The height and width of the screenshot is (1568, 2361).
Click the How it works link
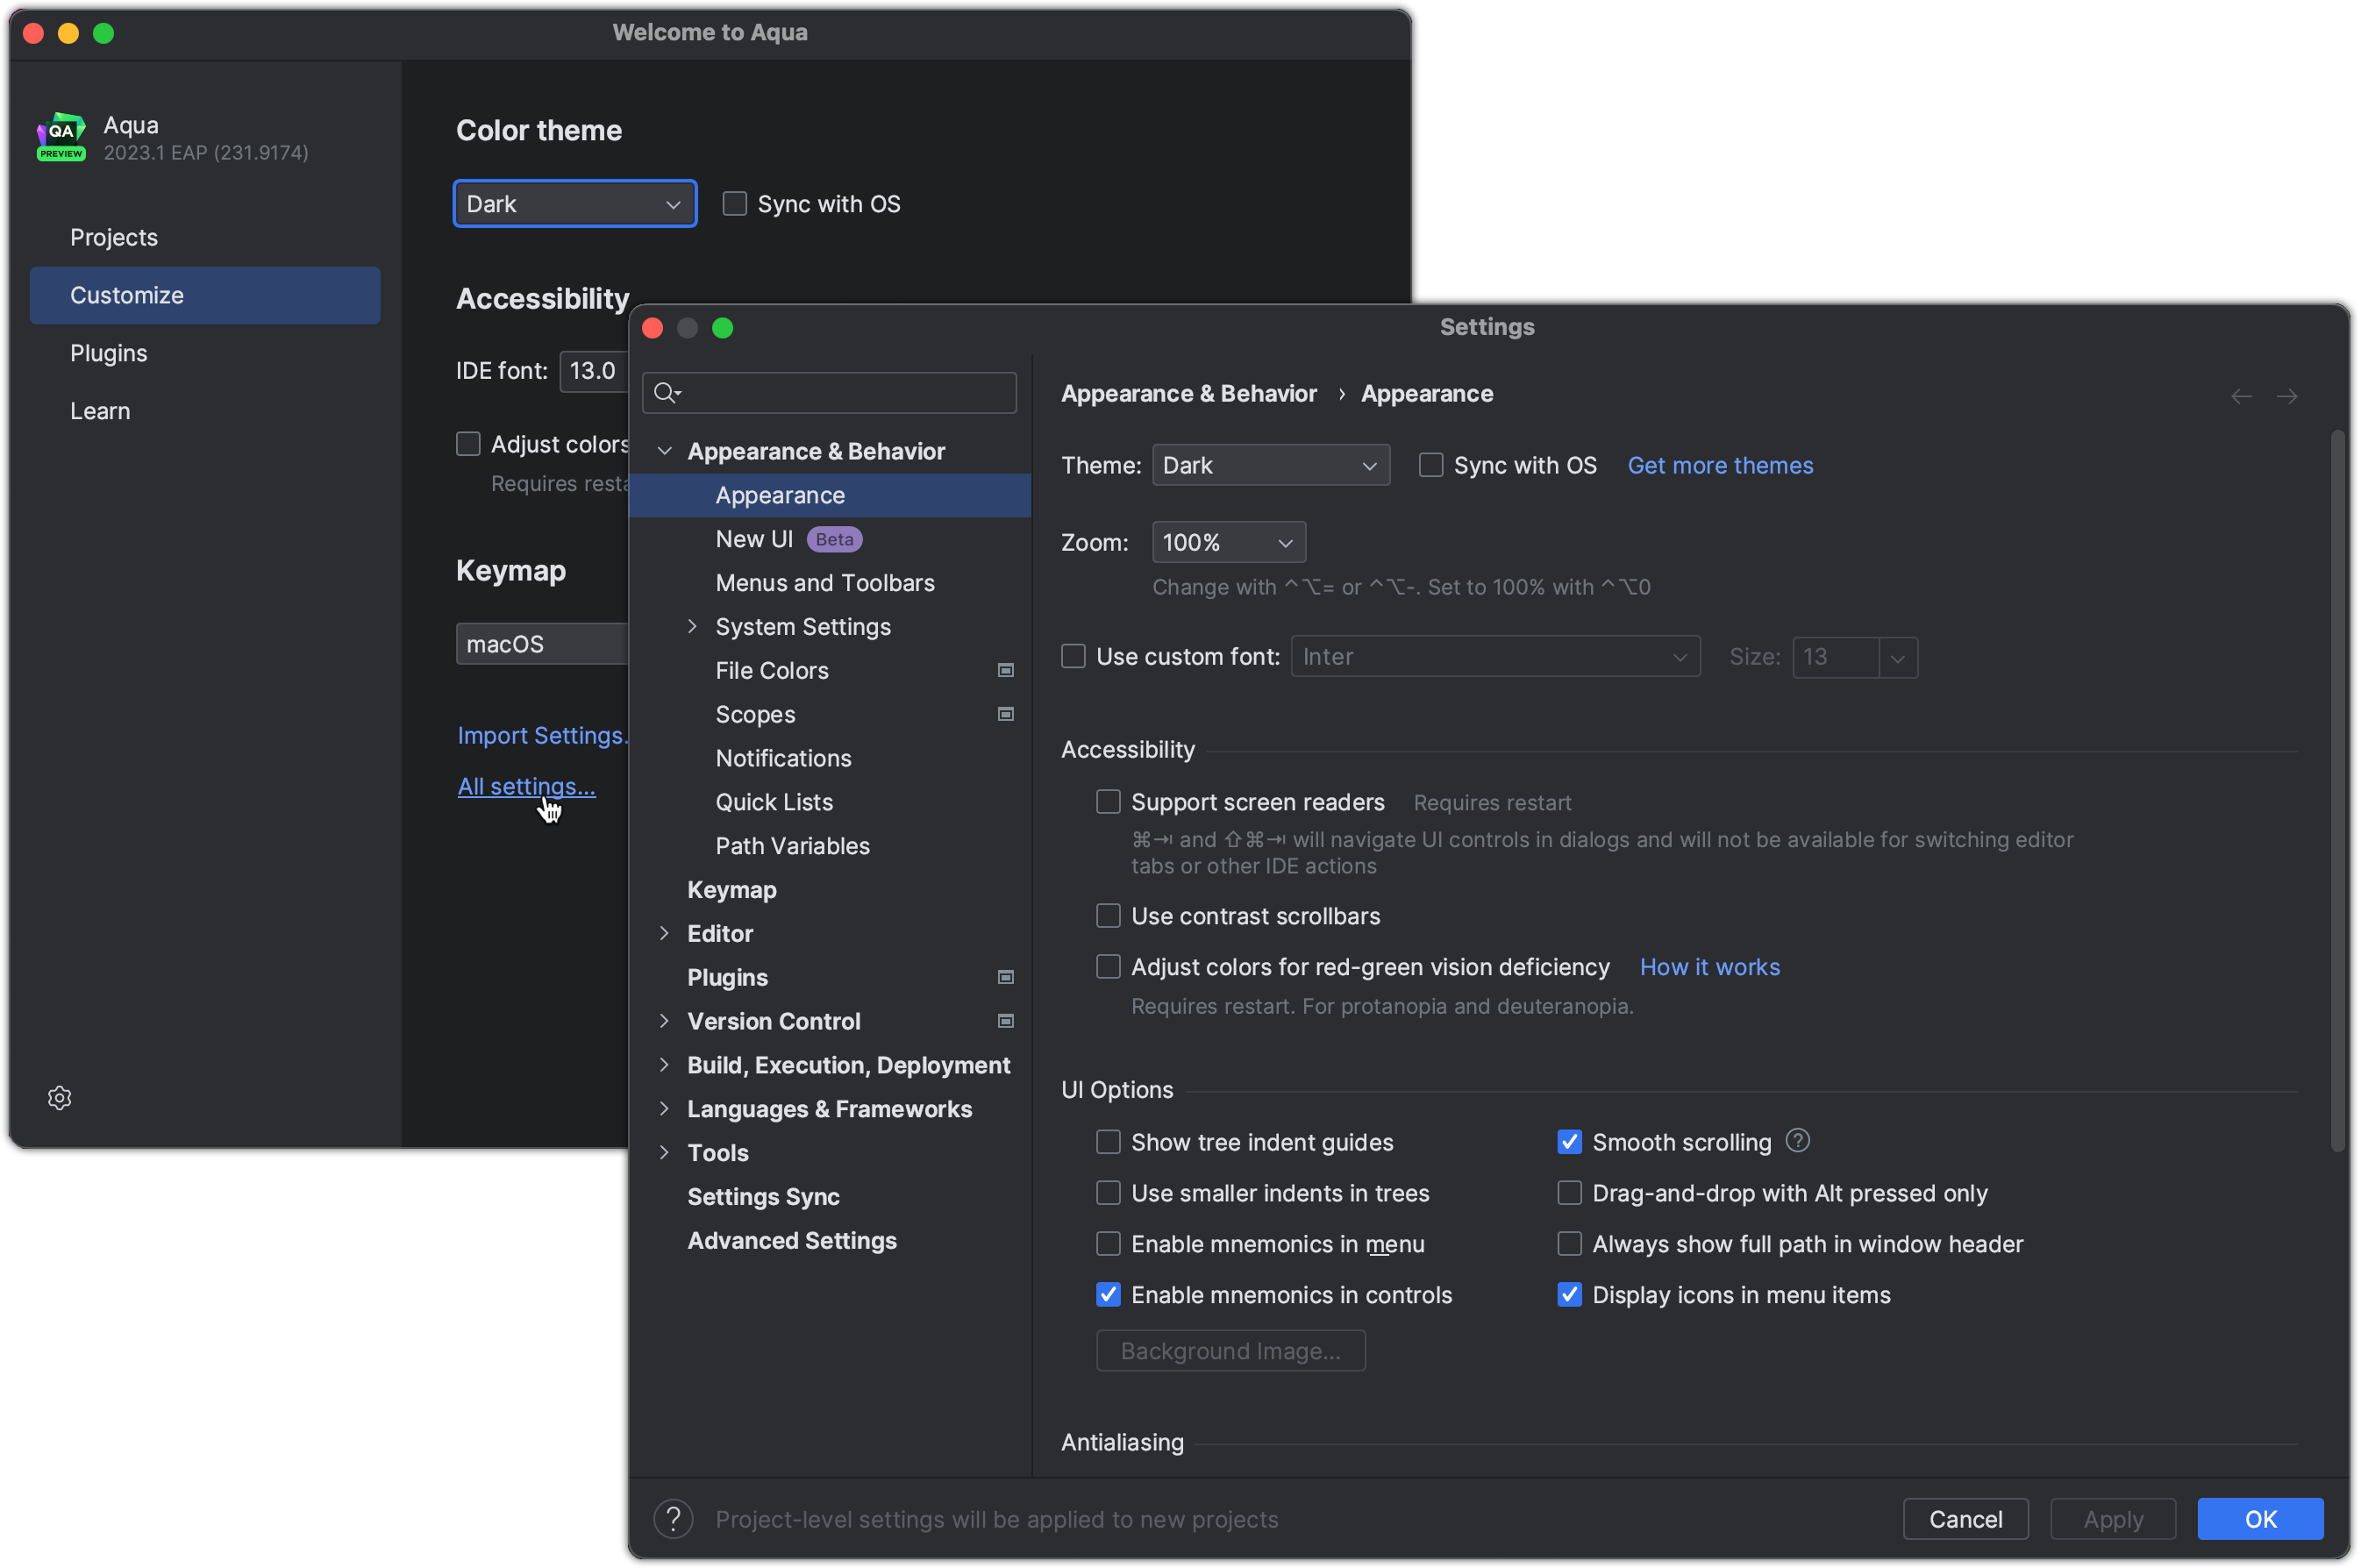click(x=1710, y=967)
